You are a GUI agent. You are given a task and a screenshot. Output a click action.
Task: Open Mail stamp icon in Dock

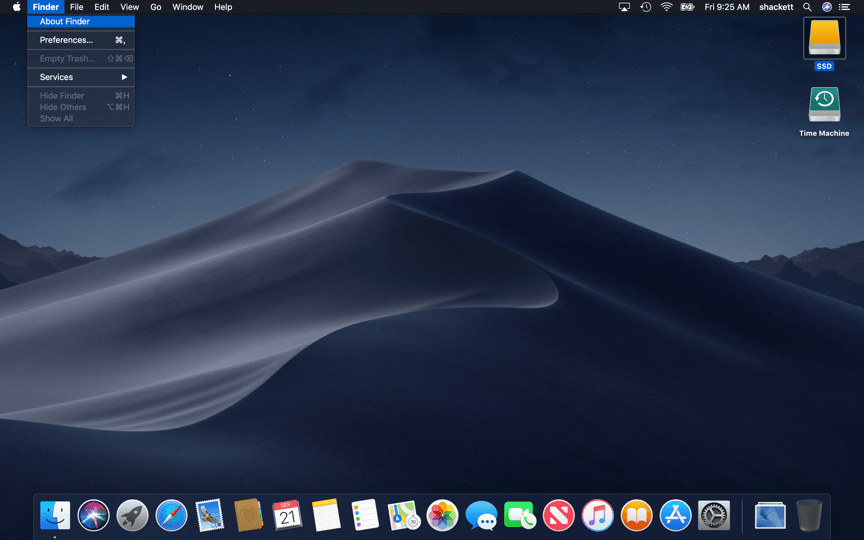point(210,515)
